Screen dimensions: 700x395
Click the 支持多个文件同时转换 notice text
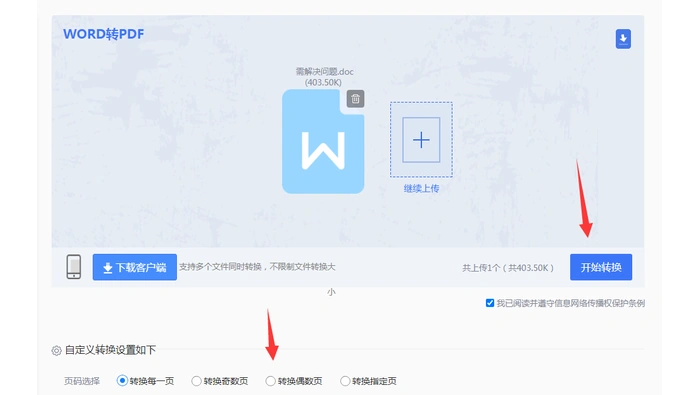tap(257, 267)
